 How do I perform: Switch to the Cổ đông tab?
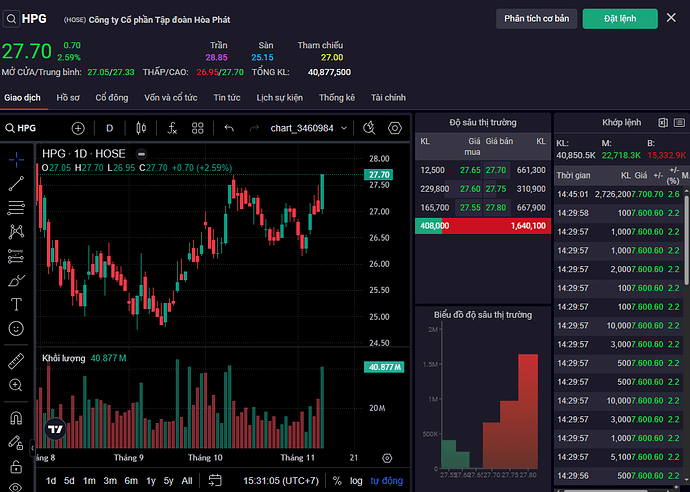coord(112,97)
